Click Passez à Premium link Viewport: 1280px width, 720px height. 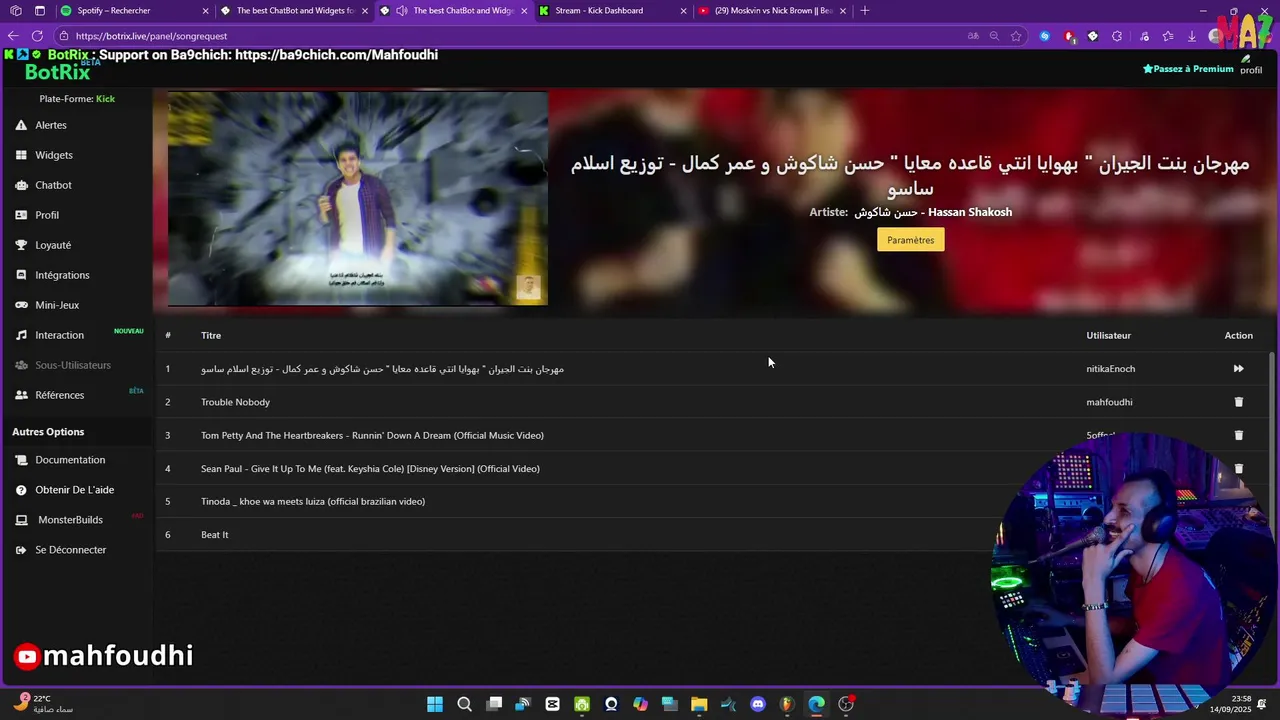(1188, 69)
